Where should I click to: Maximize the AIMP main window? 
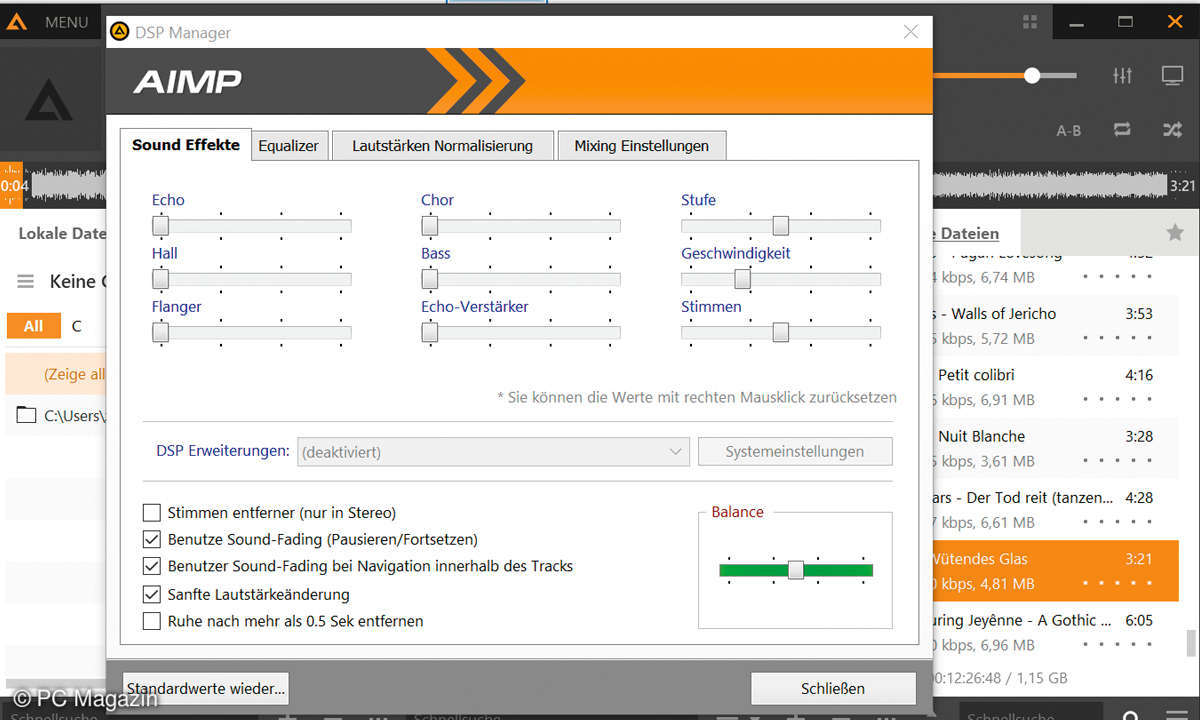tap(1126, 22)
